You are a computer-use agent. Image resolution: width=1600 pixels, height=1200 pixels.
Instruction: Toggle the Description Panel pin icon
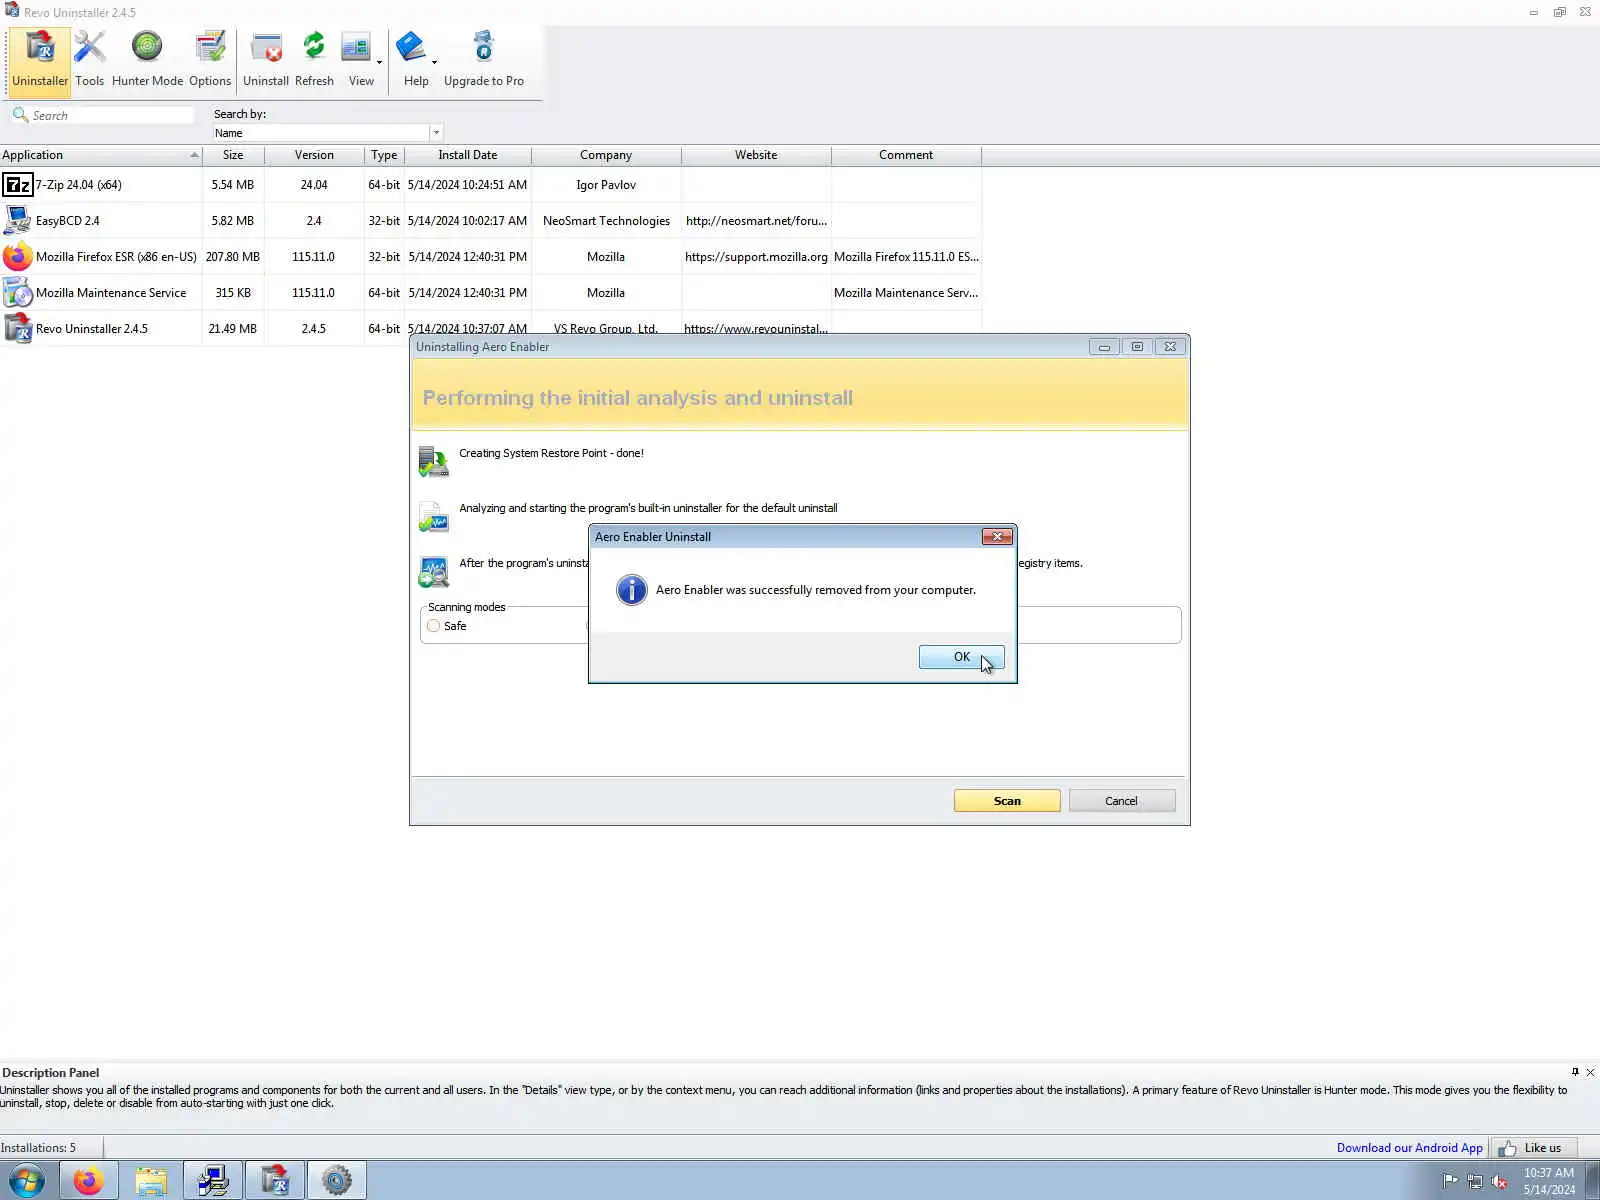pyautogui.click(x=1575, y=1072)
